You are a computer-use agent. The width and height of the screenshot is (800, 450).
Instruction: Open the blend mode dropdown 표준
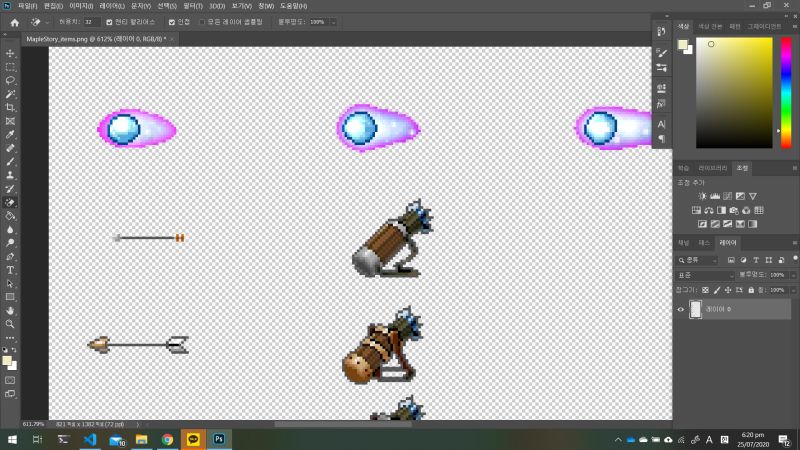(706, 275)
